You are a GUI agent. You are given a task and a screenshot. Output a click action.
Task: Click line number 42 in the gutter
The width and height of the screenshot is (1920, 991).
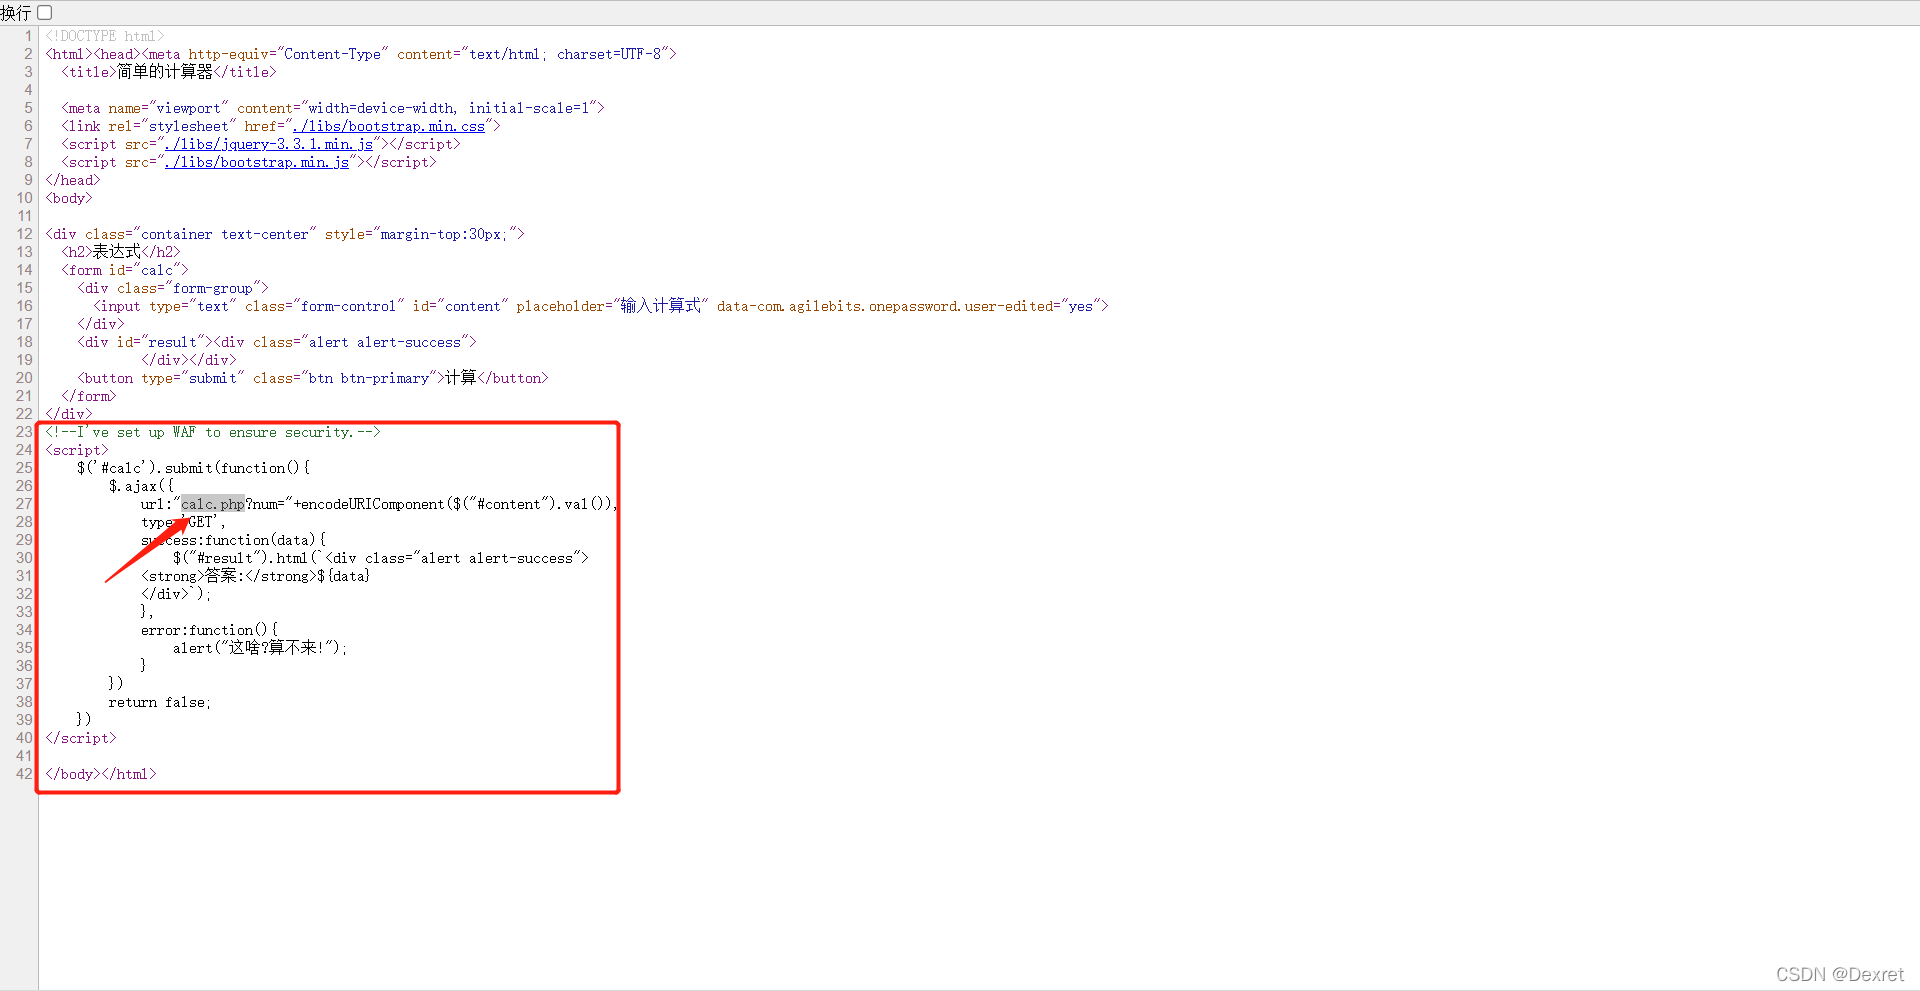24,774
